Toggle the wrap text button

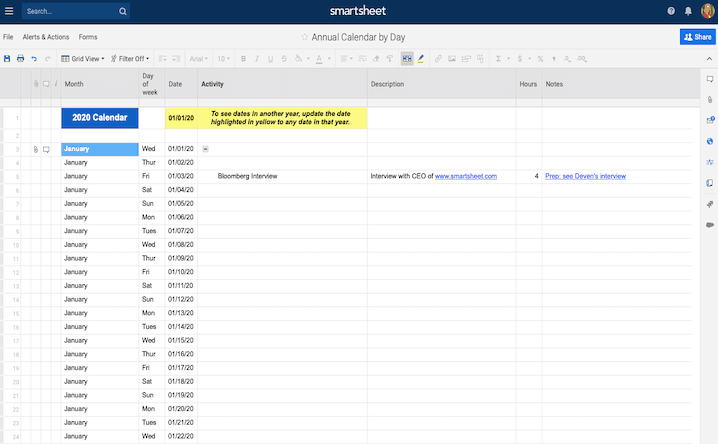(x=407, y=59)
